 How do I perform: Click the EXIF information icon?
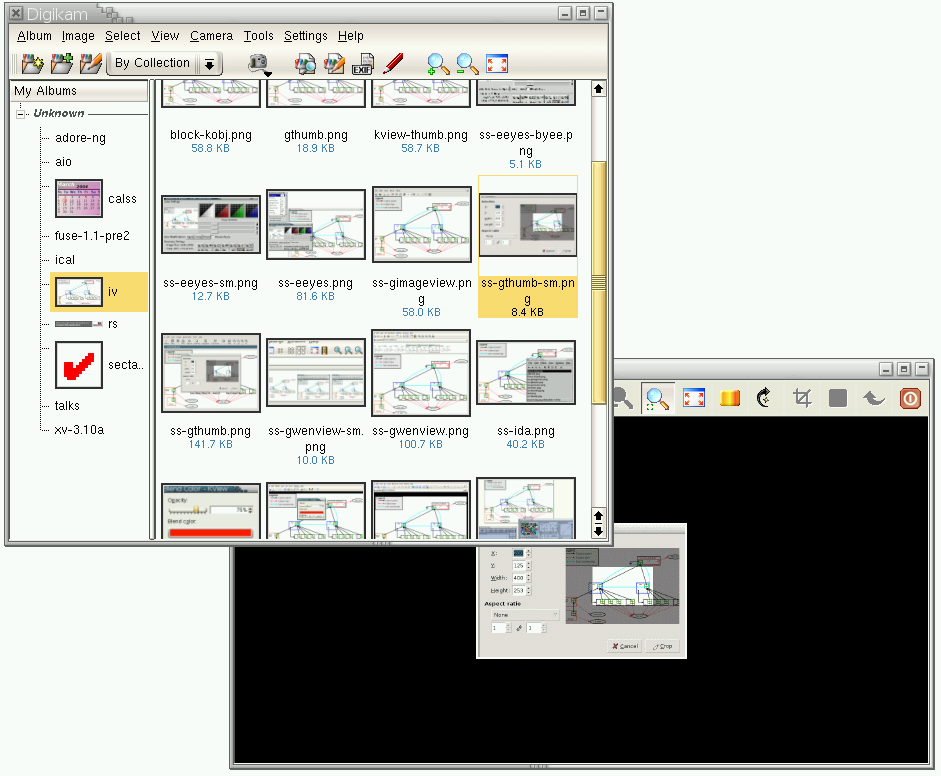pyautogui.click(x=362, y=64)
